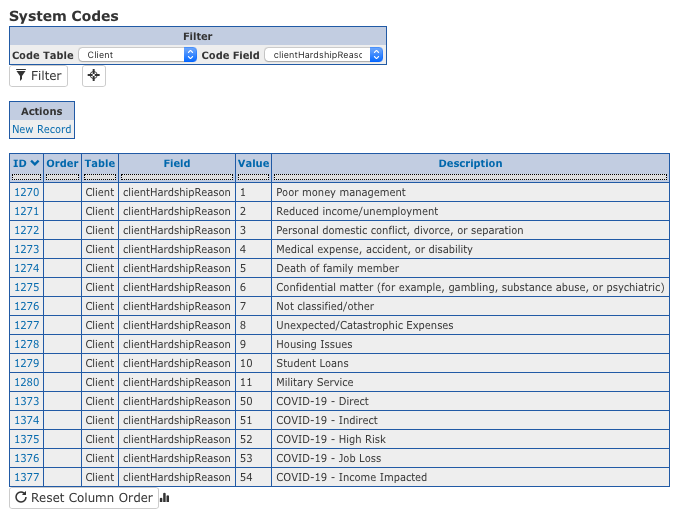Click the Filter button
This screenshot has height=523, width=696.
[39, 76]
